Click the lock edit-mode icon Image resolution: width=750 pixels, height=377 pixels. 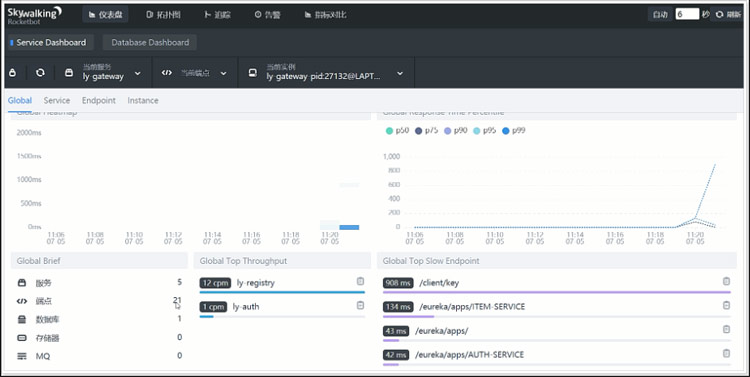tap(13, 73)
